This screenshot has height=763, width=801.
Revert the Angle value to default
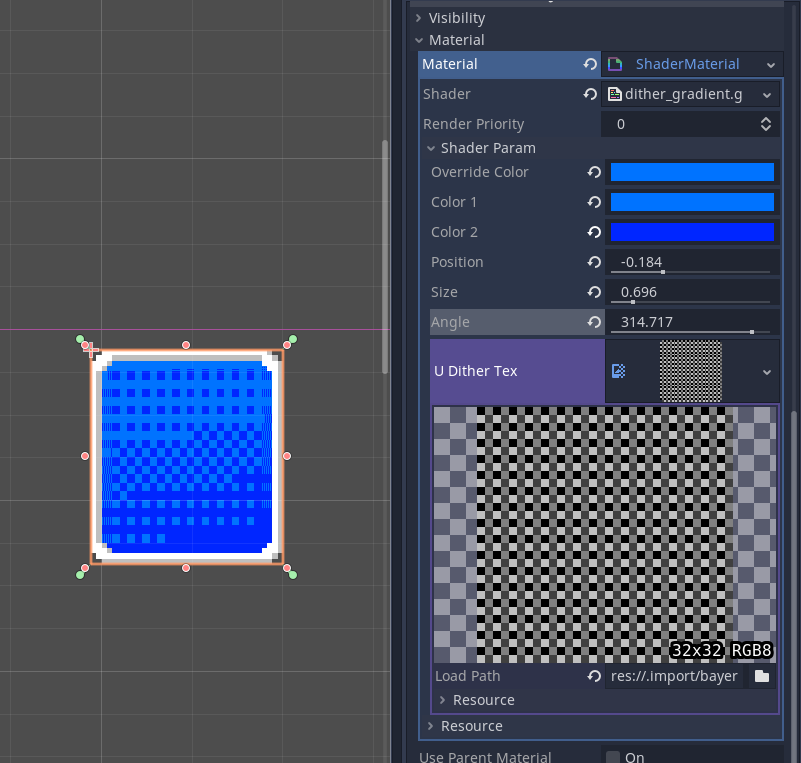pos(594,322)
